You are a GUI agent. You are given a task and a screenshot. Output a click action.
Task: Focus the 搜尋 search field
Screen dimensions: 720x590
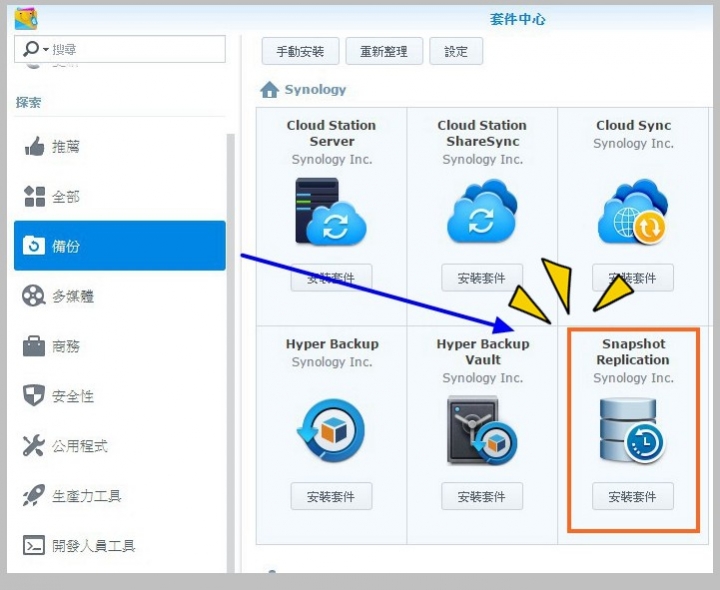[120, 49]
